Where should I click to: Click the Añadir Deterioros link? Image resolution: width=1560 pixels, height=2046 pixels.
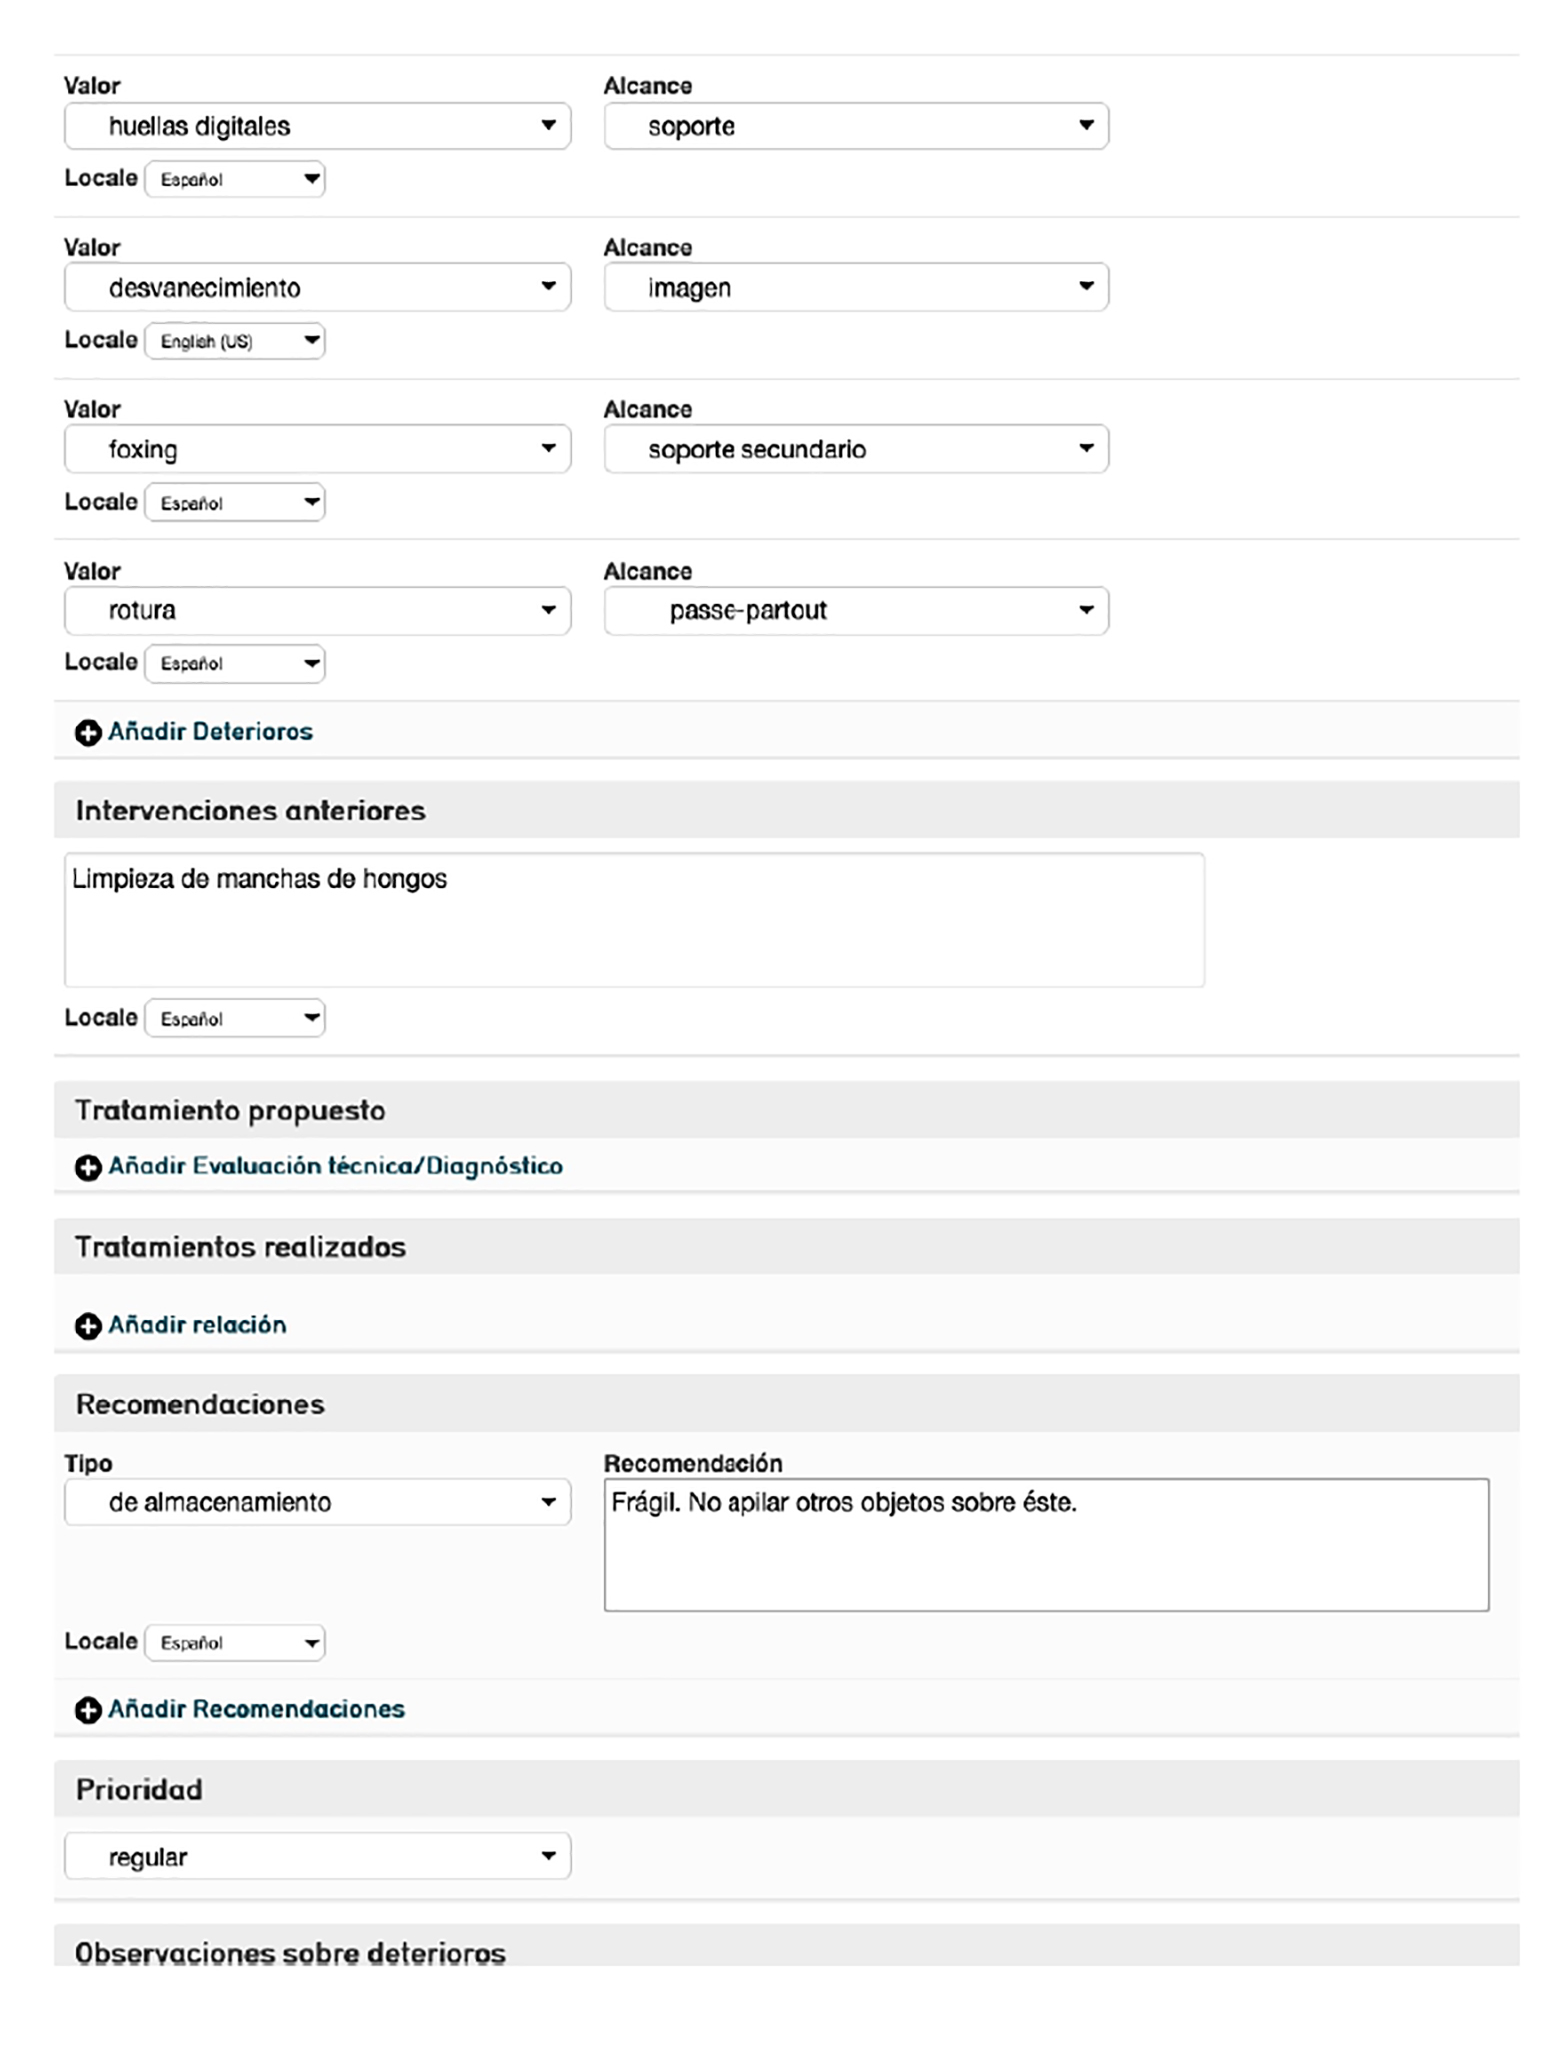pos(210,732)
